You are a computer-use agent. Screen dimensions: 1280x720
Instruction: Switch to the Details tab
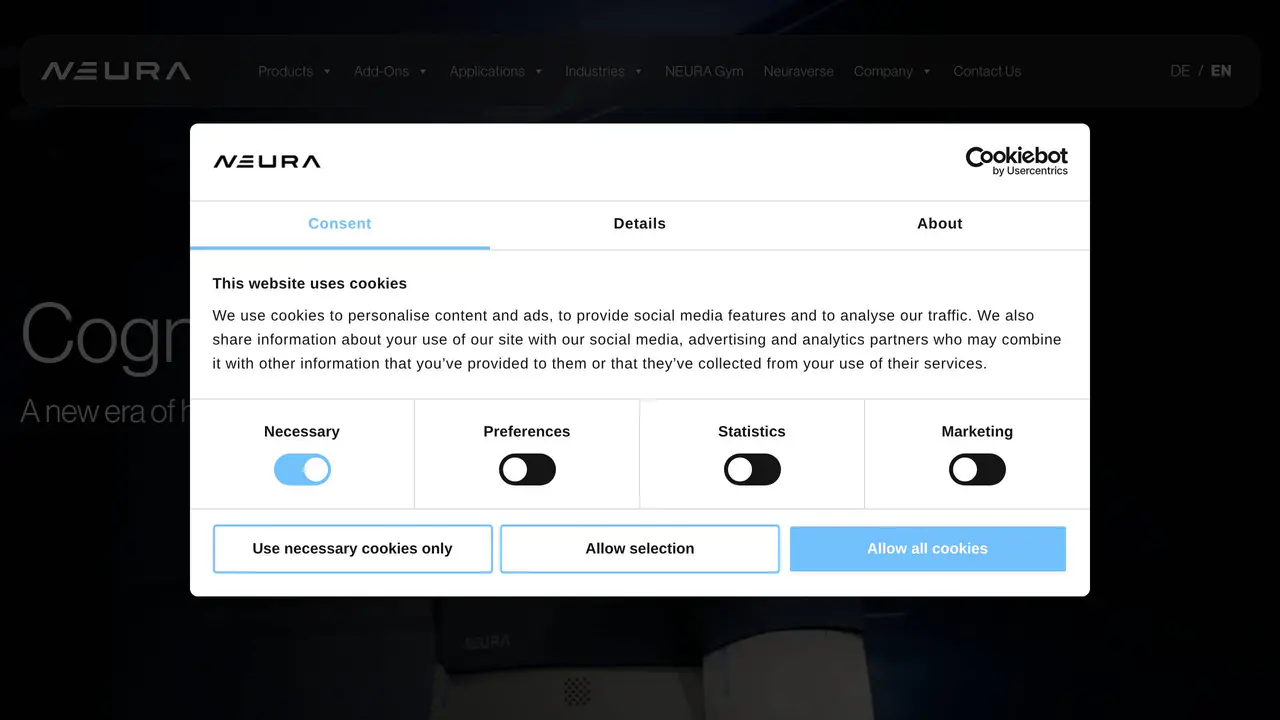click(640, 224)
